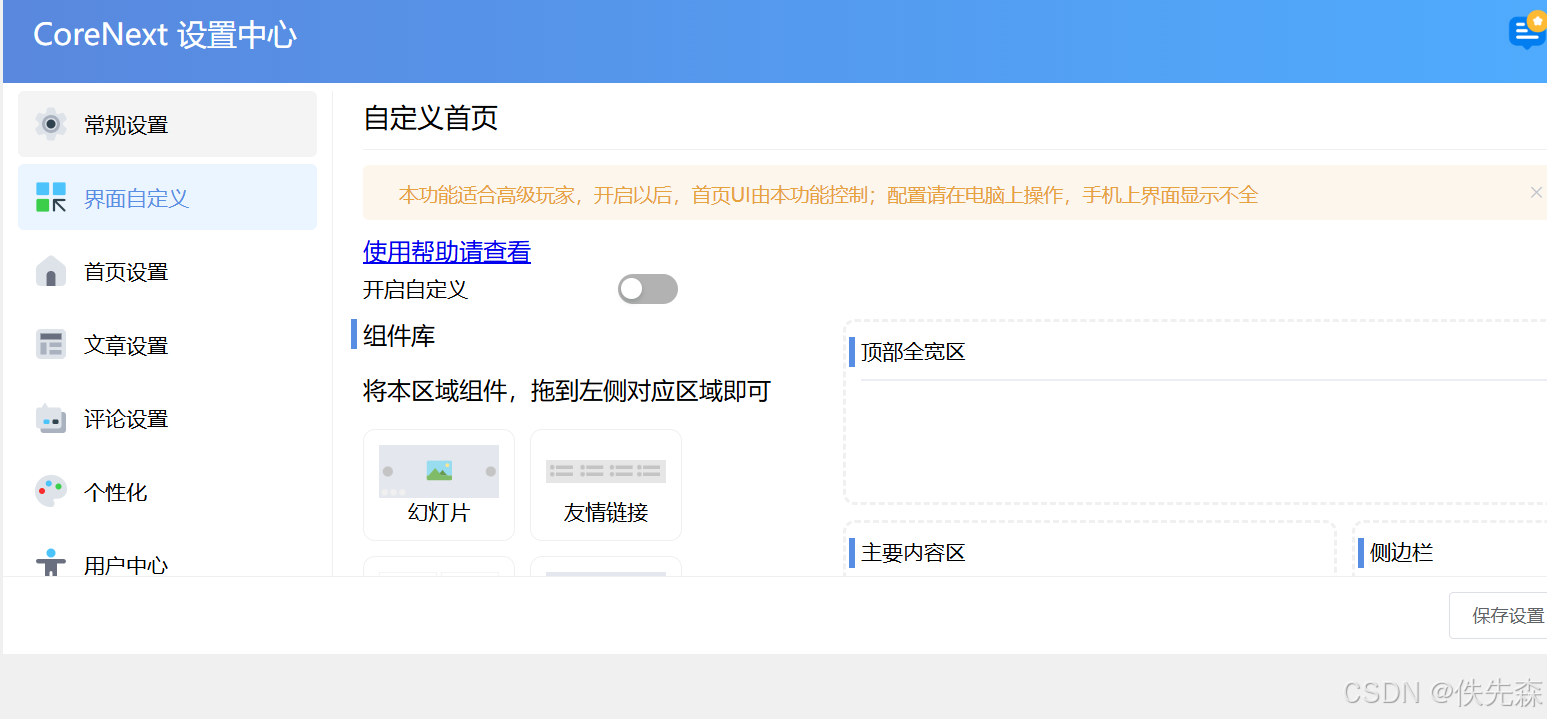
Task: Click the gear icon beside 常规设置
Action: pos(51,124)
